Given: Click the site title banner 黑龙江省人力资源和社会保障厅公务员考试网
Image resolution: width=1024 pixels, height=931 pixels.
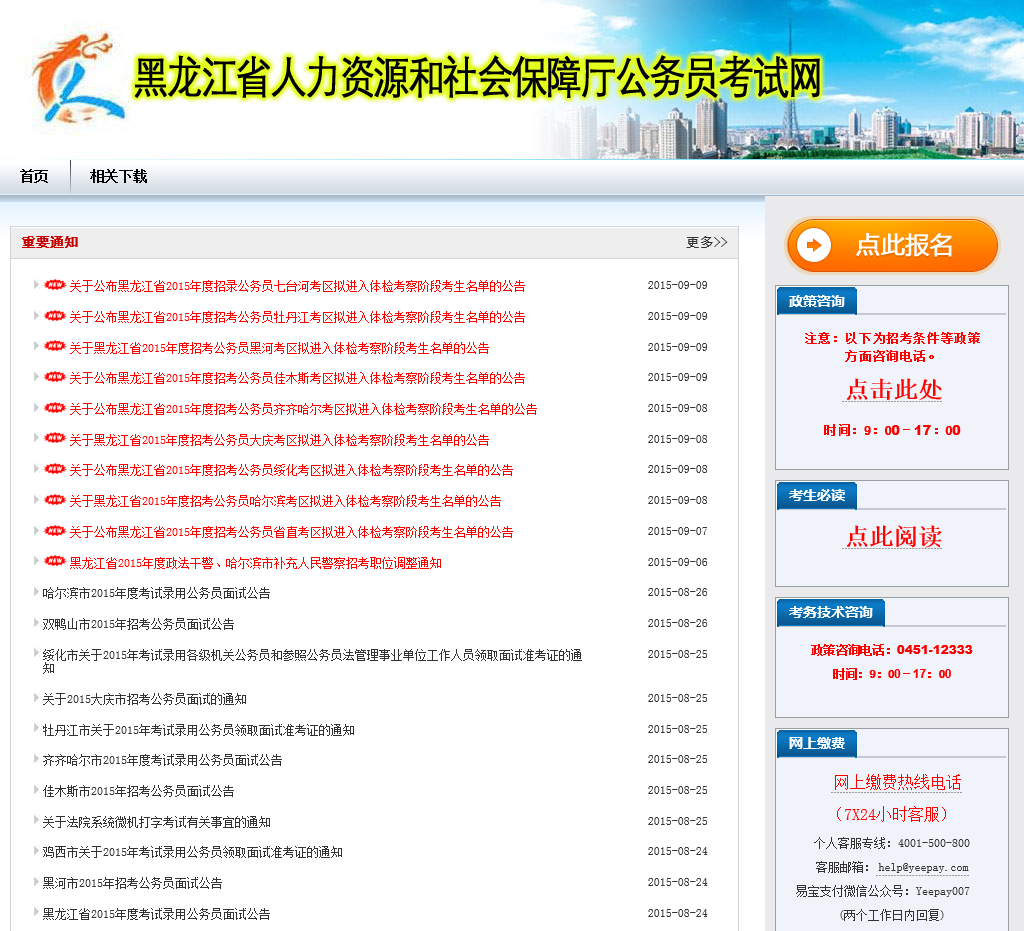Looking at the screenshot, I should pos(477,78).
